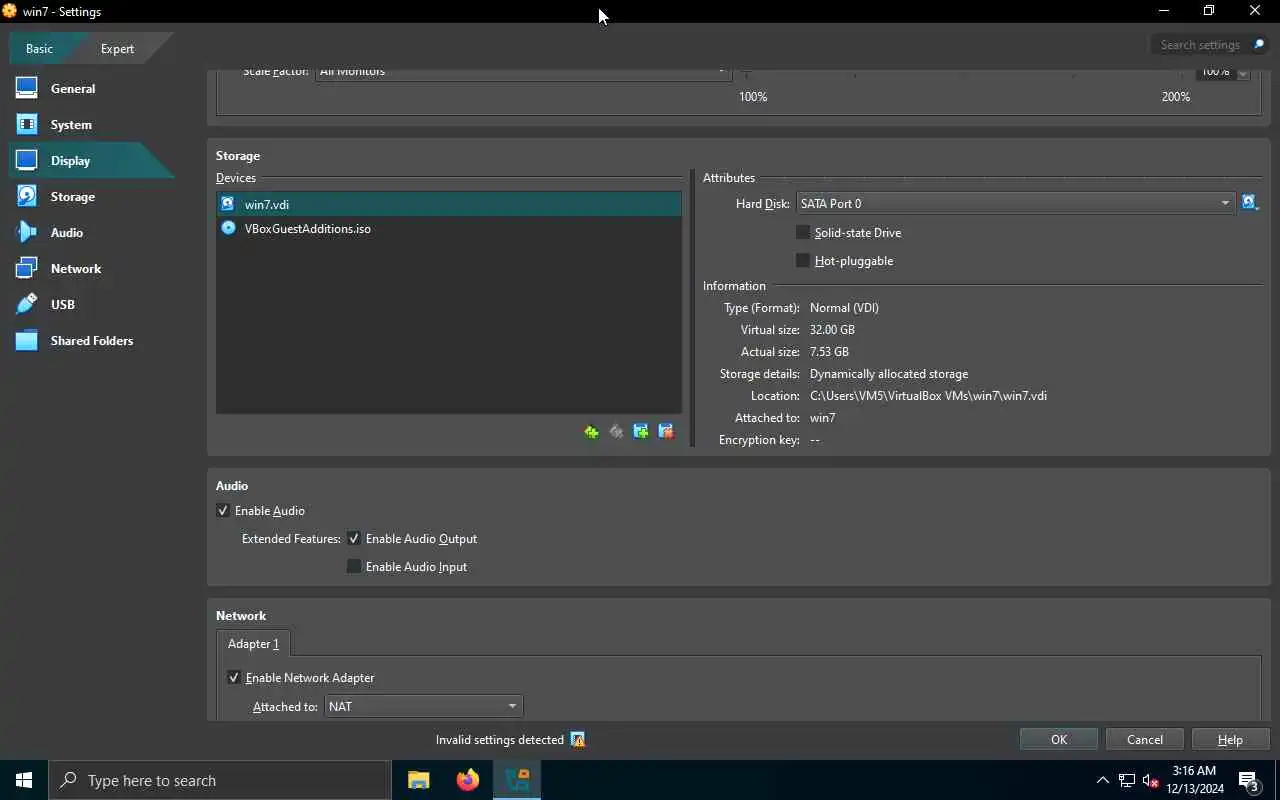The width and height of the screenshot is (1280, 800).
Task: Switch to the Basic mode tab
Action: click(40, 48)
